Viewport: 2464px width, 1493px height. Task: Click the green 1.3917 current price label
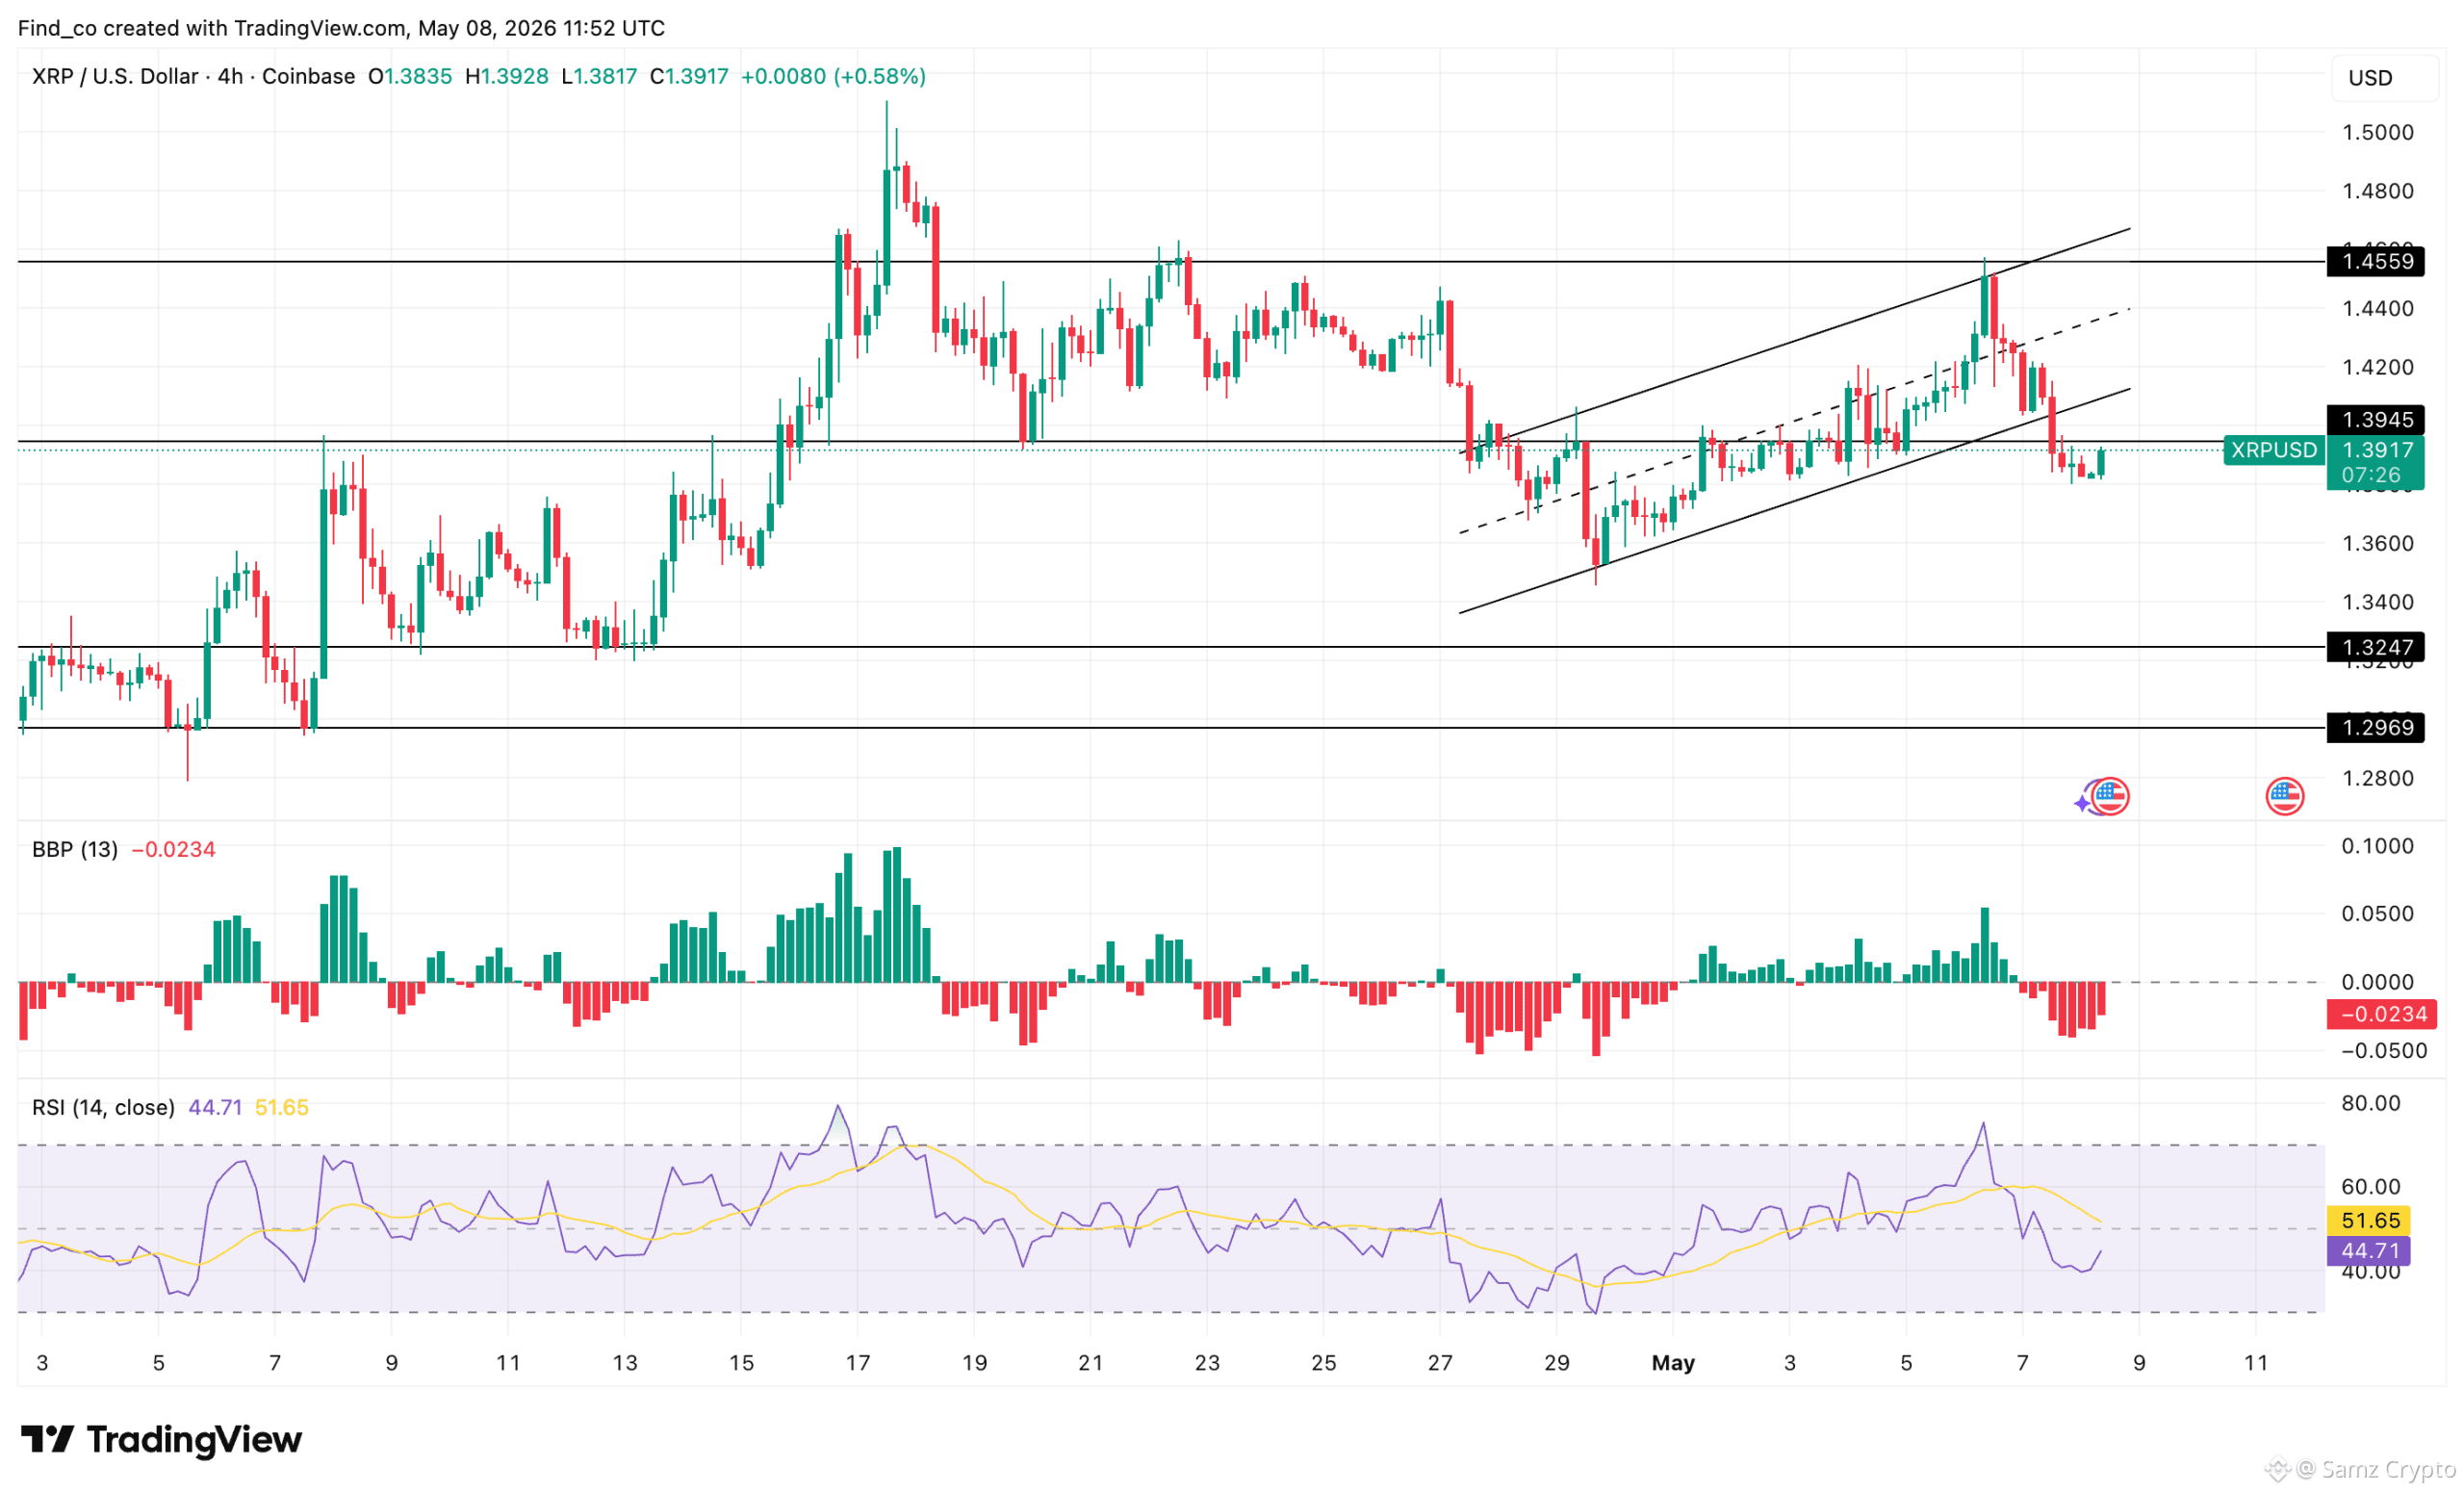[x=2376, y=451]
